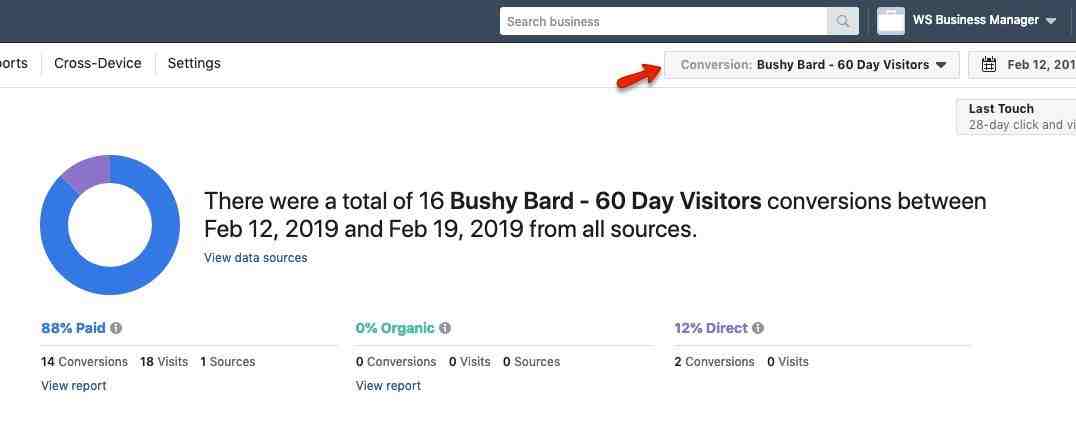1076x425 pixels.
Task: Click the calendar icon by Feb 12
Action: pos(989,65)
